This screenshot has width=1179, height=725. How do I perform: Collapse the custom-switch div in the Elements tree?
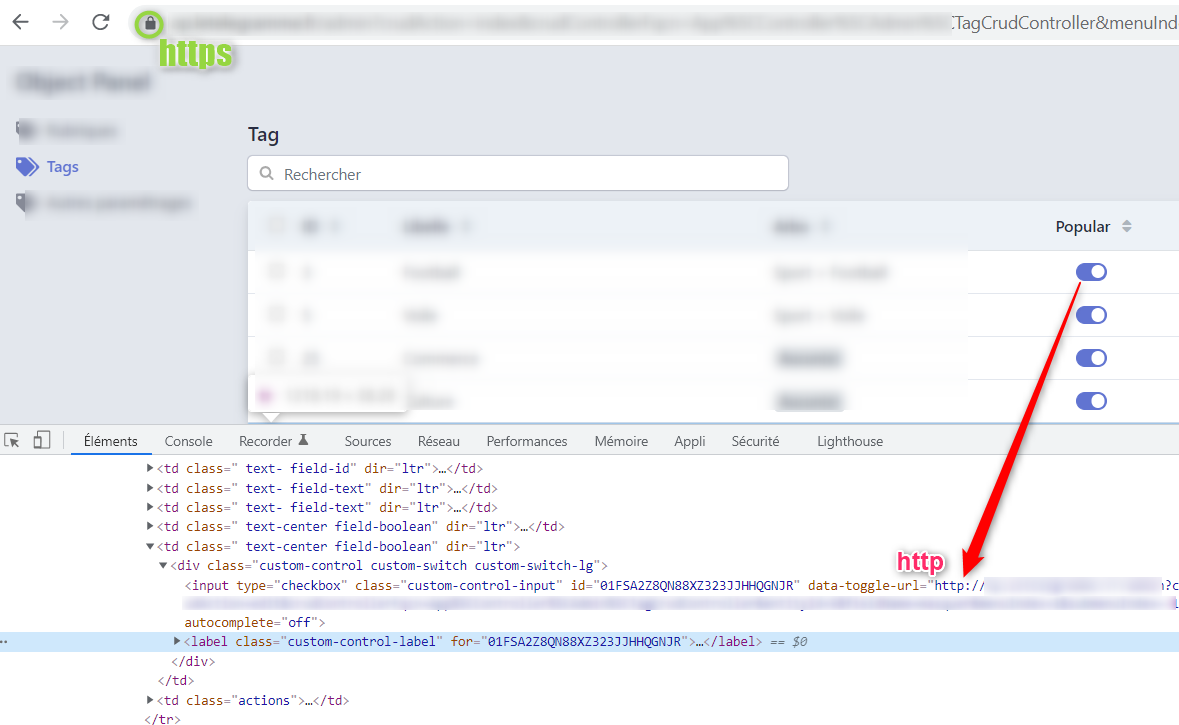point(162,565)
